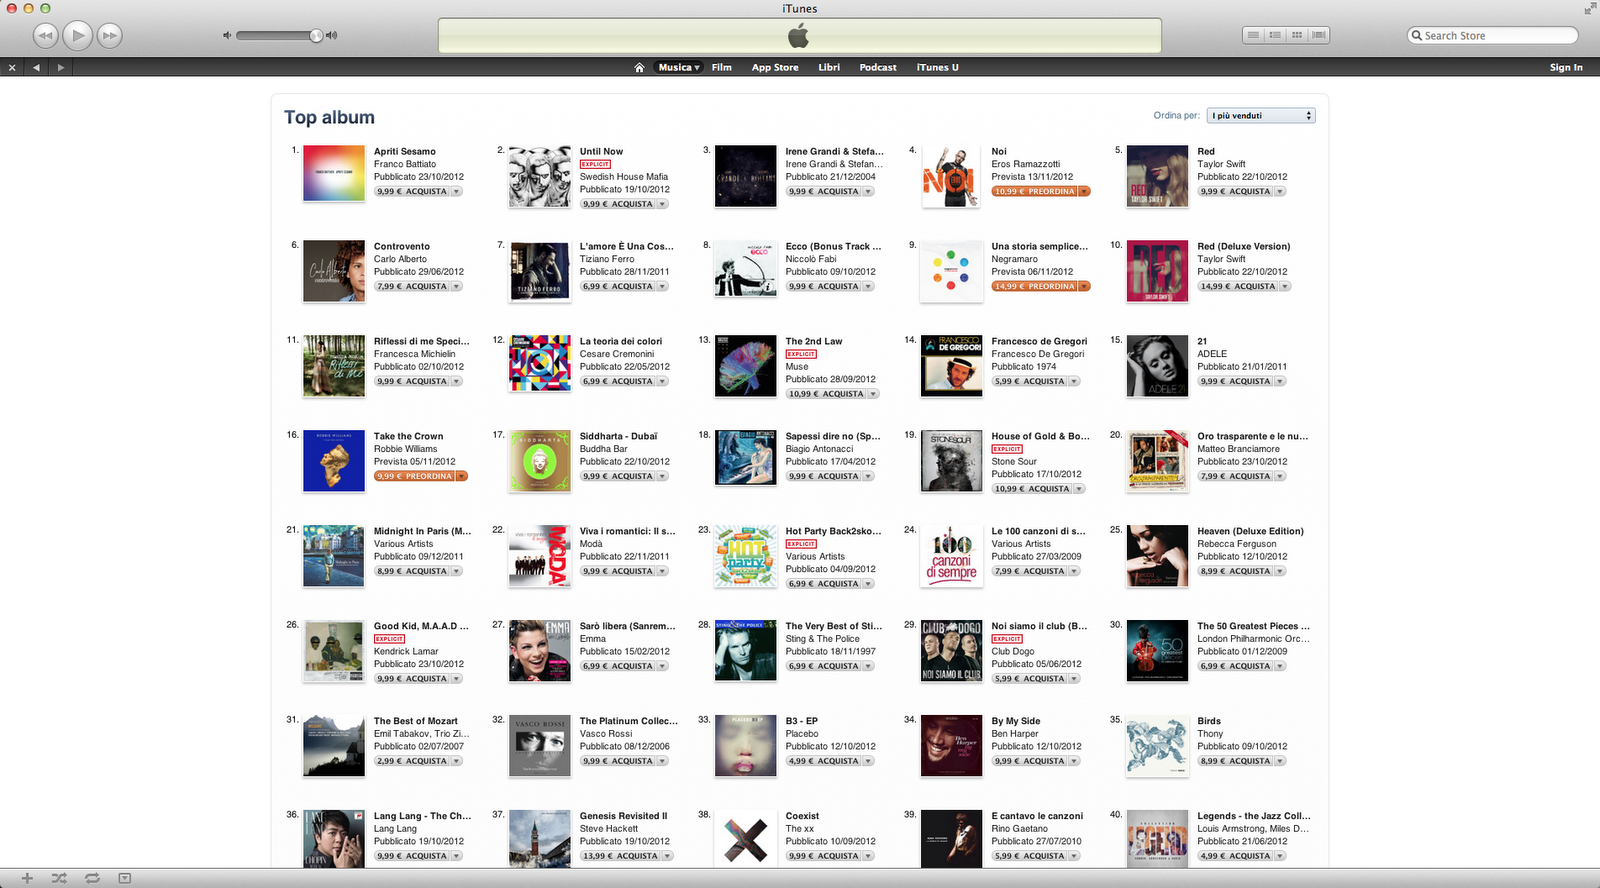The image size is (1600, 888).
Task: Open Until Now album artwork
Action: tap(540, 176)
